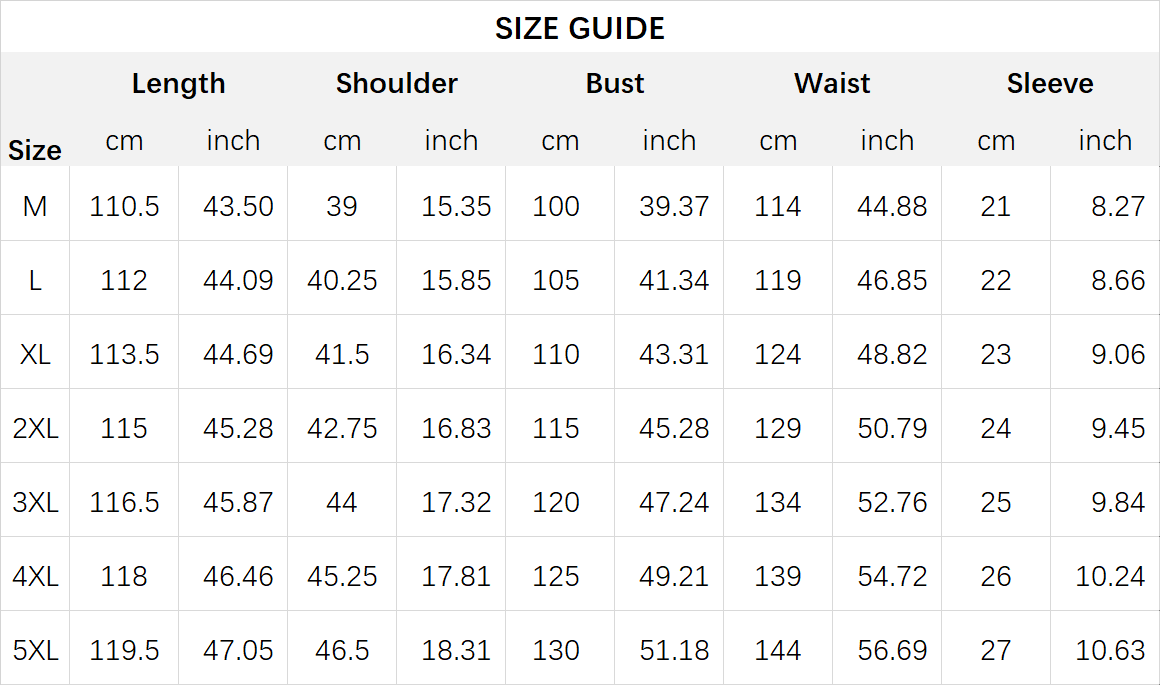Select the Length column header
This screenshot has height=685, width=1160.
[178, 84]
